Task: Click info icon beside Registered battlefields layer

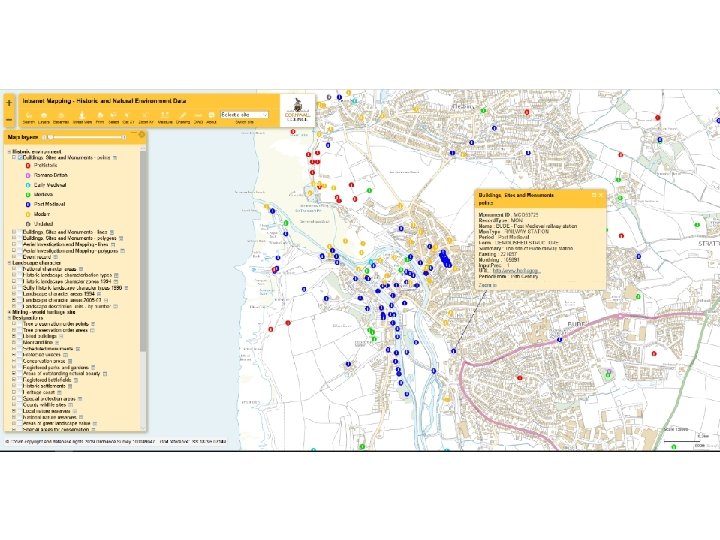Action: [x=76, y=380]
